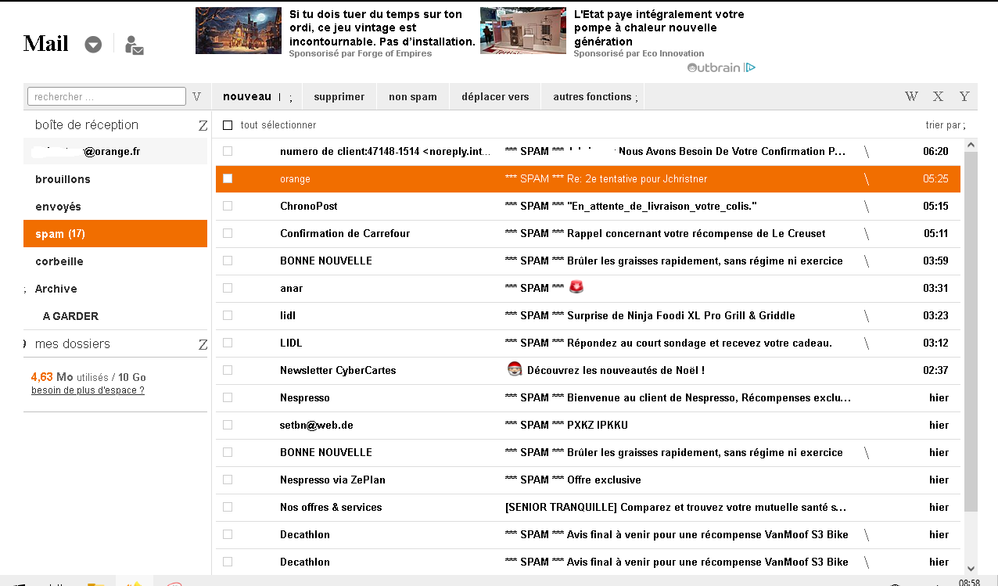Check the Newsletter CyberCartes email box
Image resolution: width=998 pixels, height=586 pixels.
tap(227, 370)
